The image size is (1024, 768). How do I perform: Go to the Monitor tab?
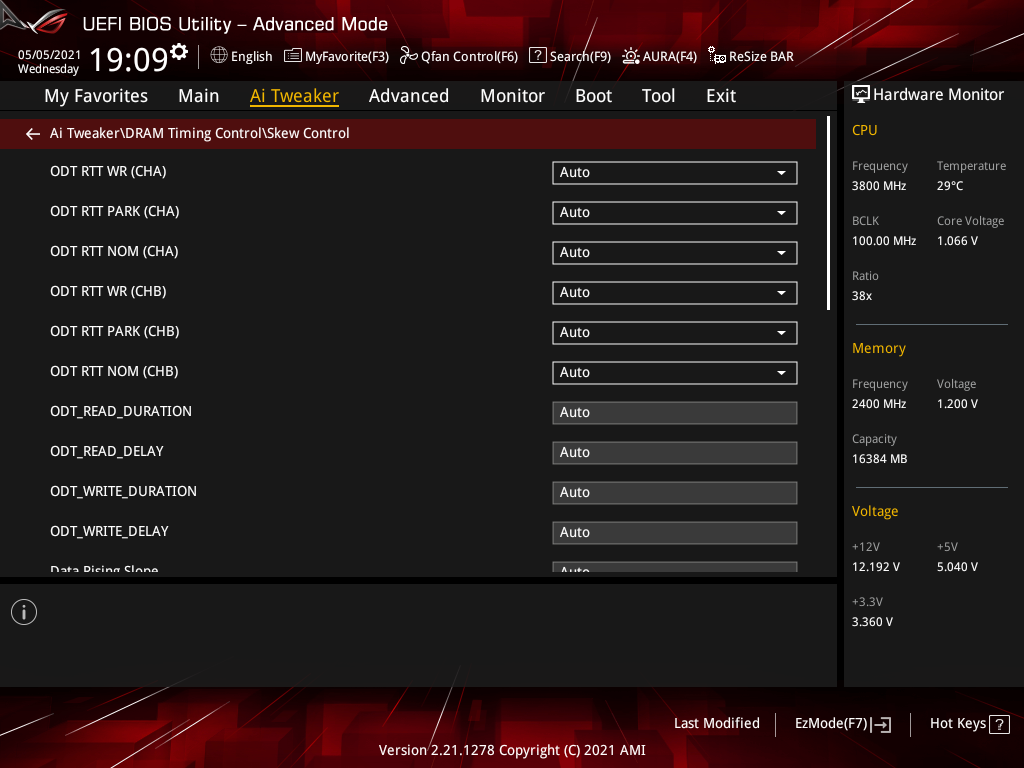click(x=512, y=96)
